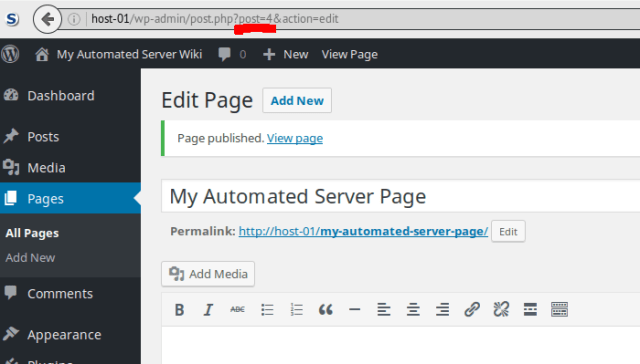This screenshot has height=364, width=640.
Task: Align text right
Action: [442, 310]
